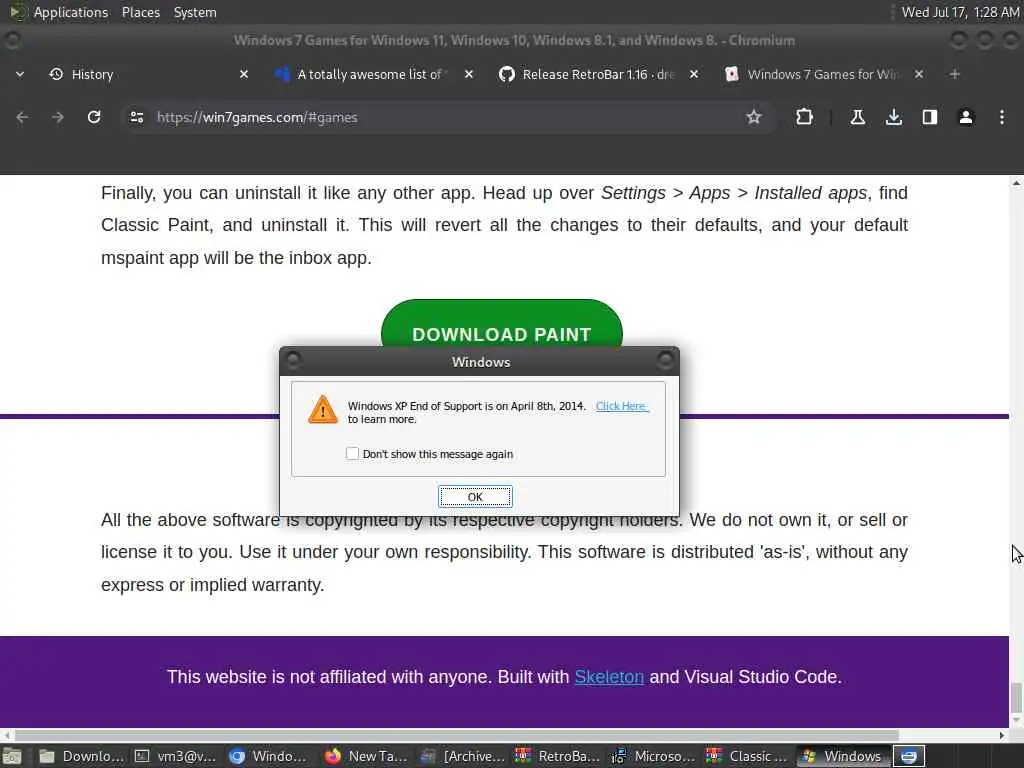Screen dimensions: 1024x768
Task: Close the History tab
Action: pyautogui.click(x=244, y=74)
